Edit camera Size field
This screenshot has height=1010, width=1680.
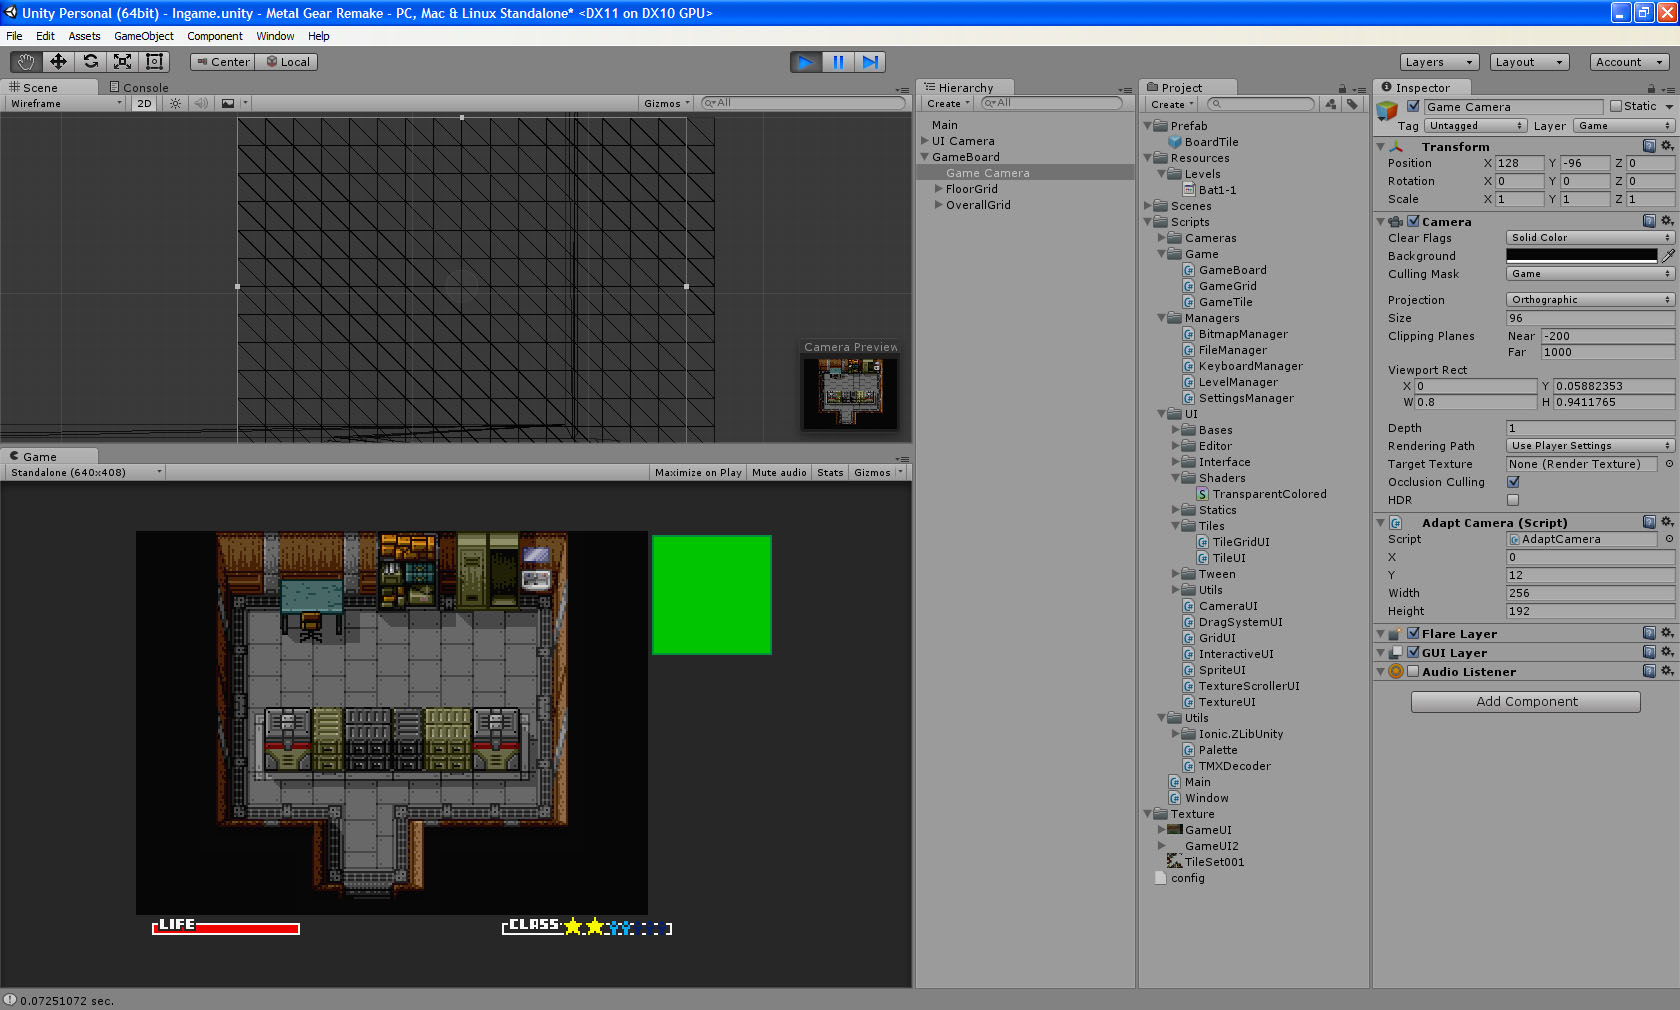[1590, 318]
